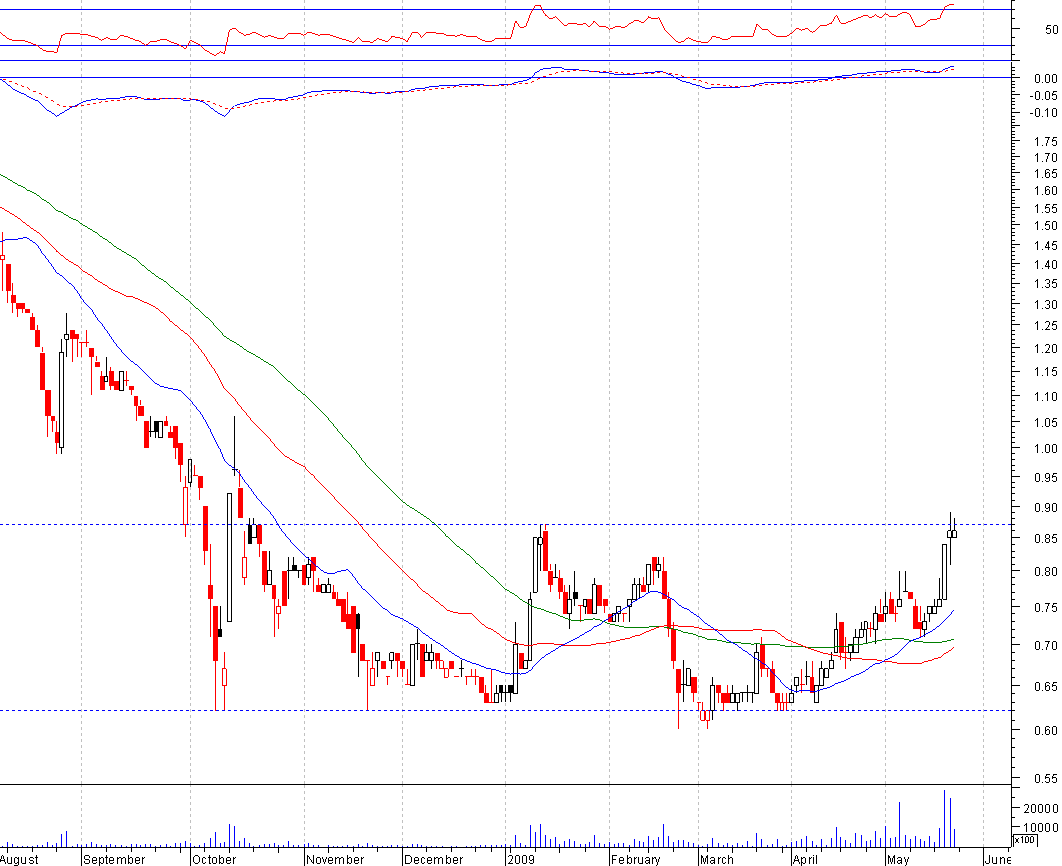1062x866 pixels.
Task: Select the 0.90 price axis label
Action: pos(1046,508)
